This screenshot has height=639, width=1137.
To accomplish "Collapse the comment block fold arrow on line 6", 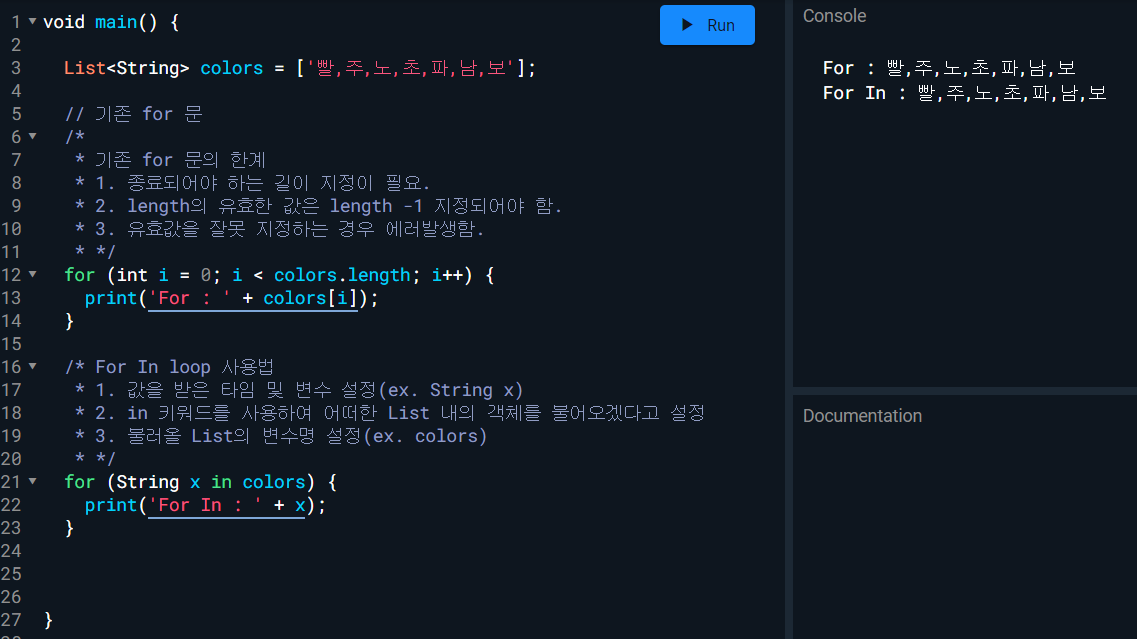I will click(x=33, y=136).
